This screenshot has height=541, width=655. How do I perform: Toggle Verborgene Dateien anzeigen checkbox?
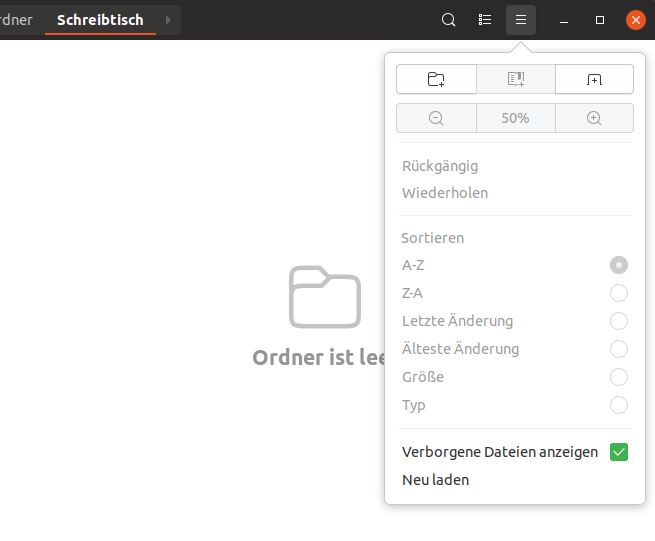(x=619, y=452)
